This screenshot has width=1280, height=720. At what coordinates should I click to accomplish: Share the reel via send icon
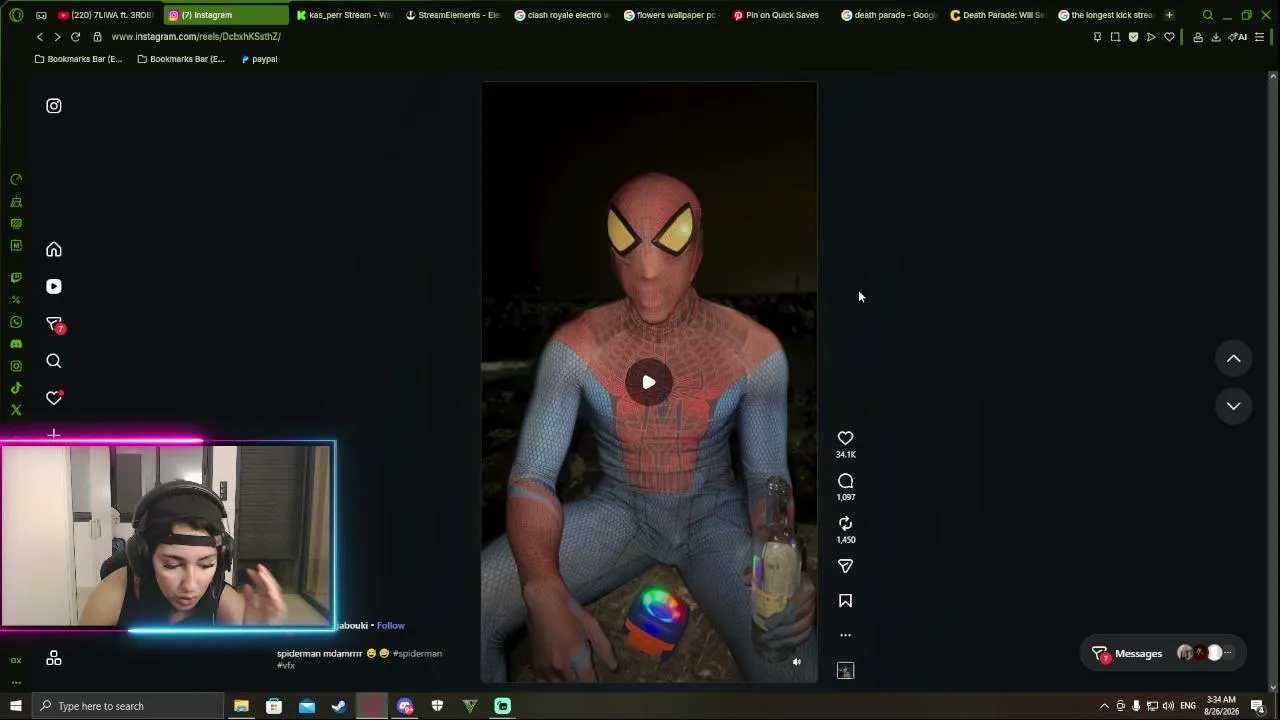coord(845,566)
